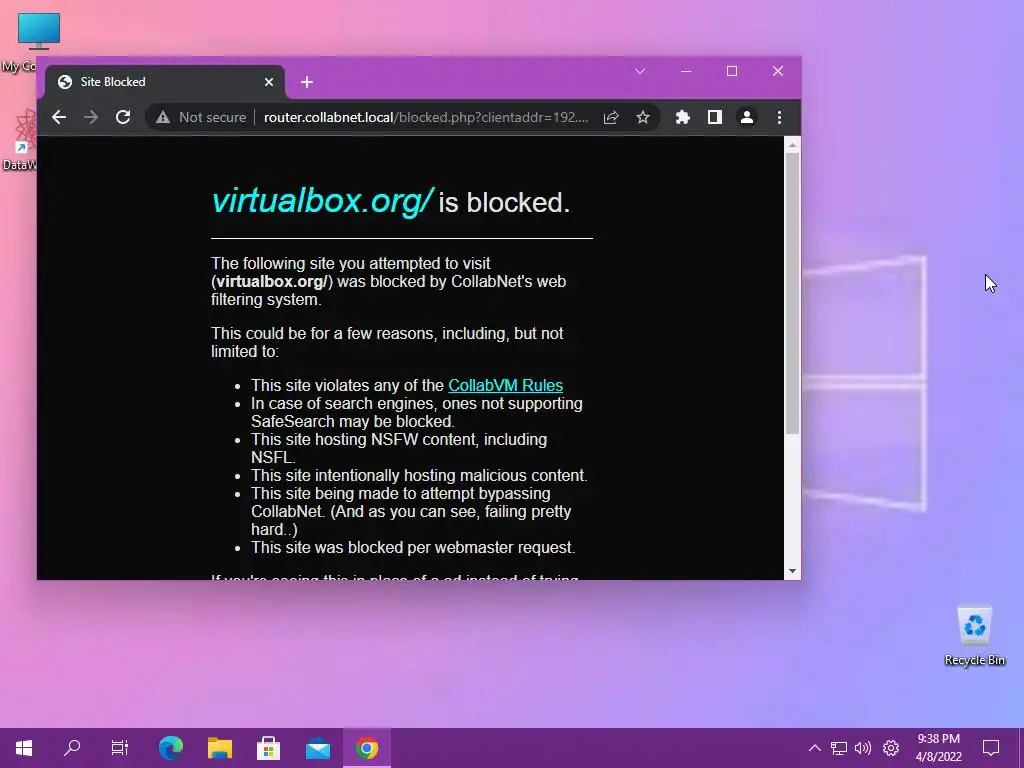Click text 'This site intentionally hosting malicious content.'
The height and width of the screenshot is (768, 1024).
[419, 475]
